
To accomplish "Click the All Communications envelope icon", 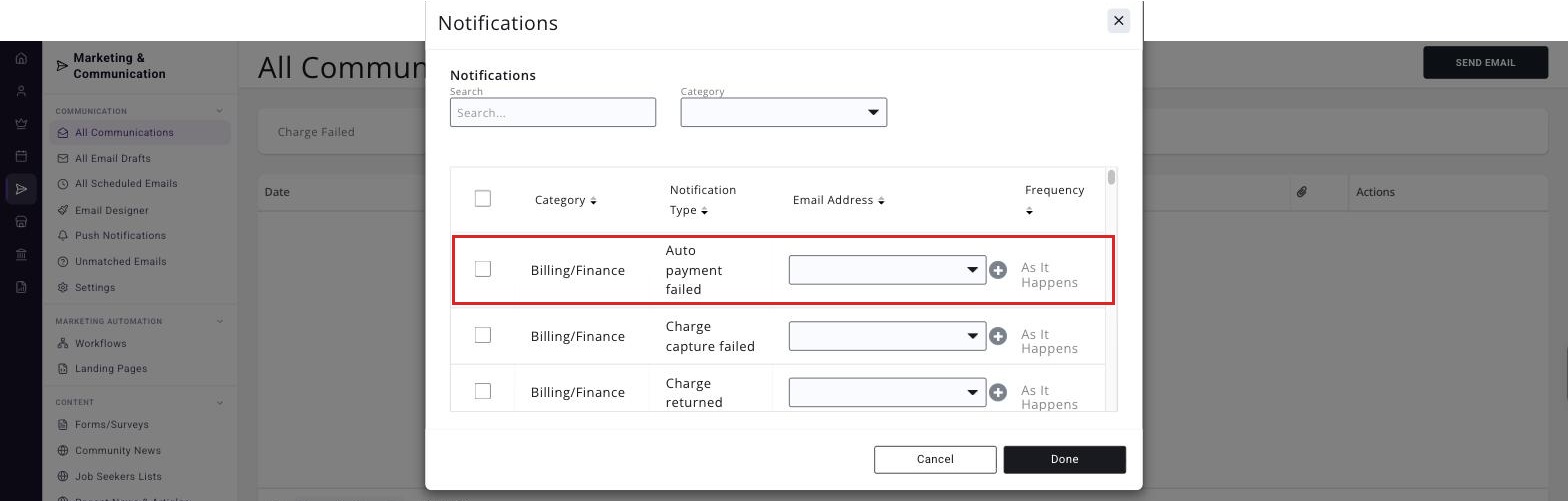I will (x=63, y=132).
